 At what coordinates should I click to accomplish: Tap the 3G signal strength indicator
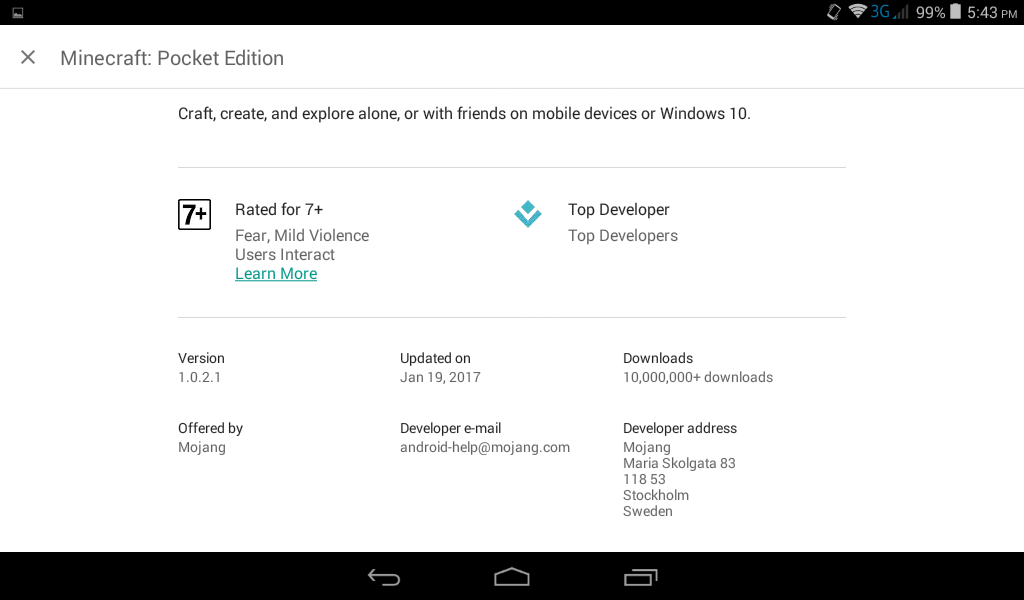click(889, 12)
